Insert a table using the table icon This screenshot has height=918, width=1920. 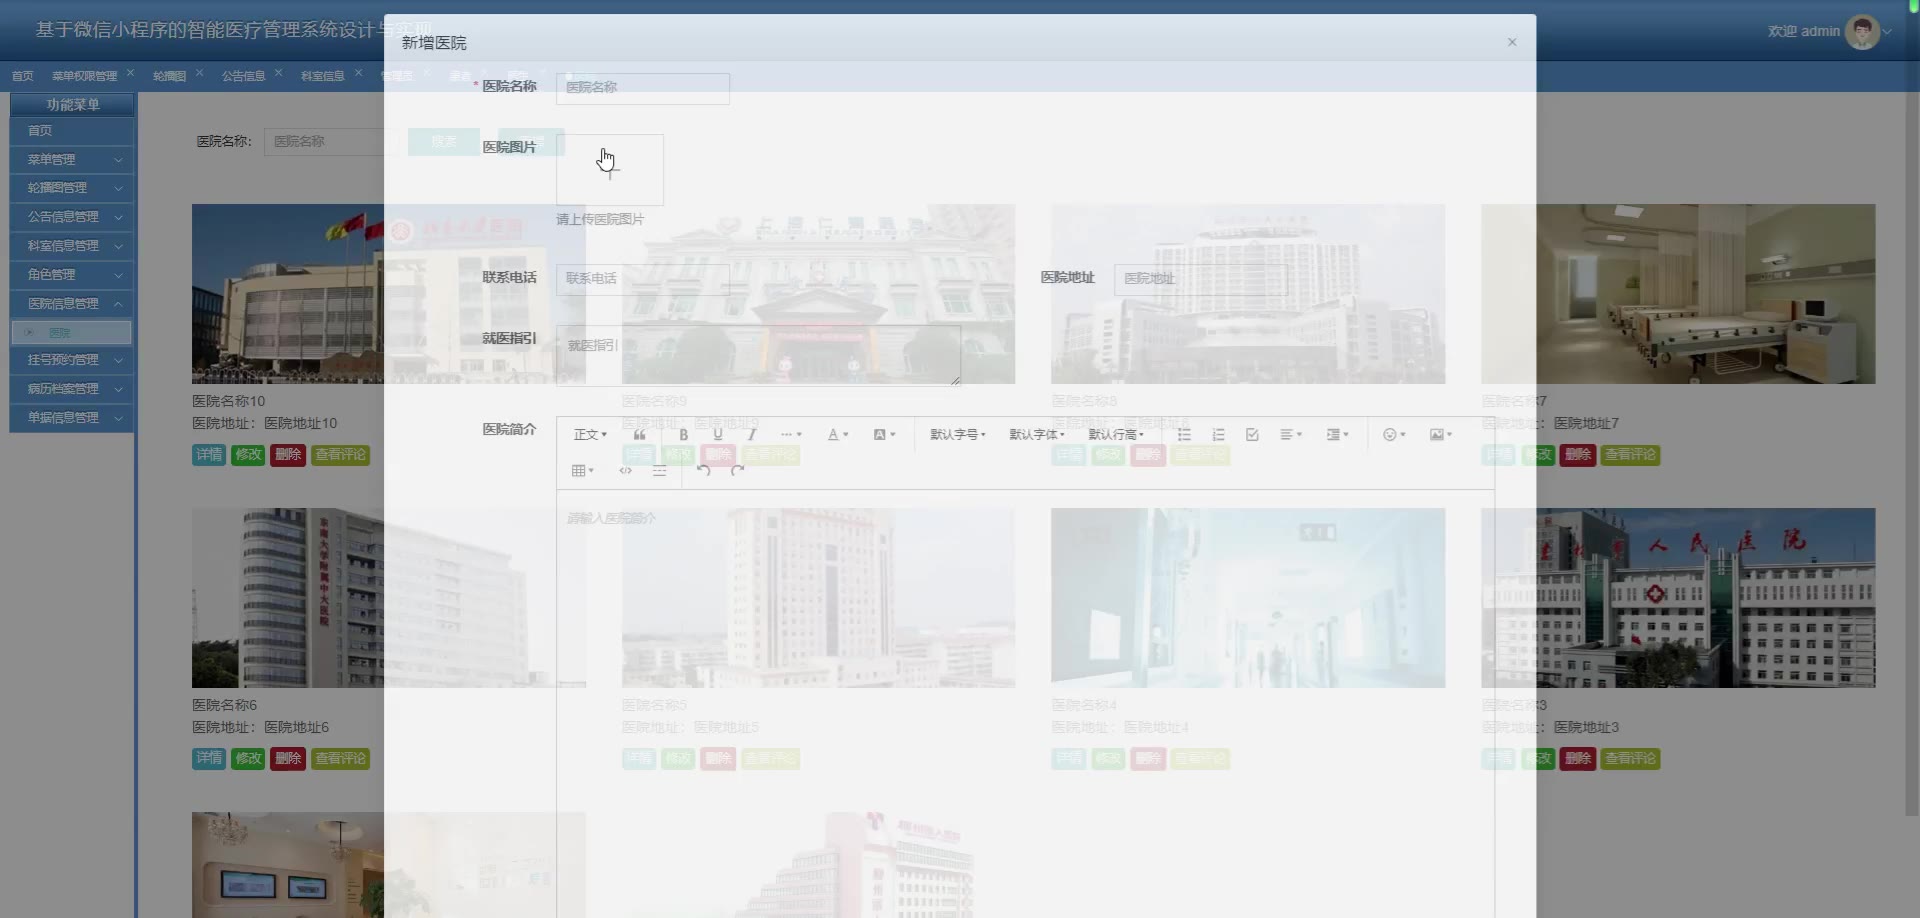pos(582,471)
